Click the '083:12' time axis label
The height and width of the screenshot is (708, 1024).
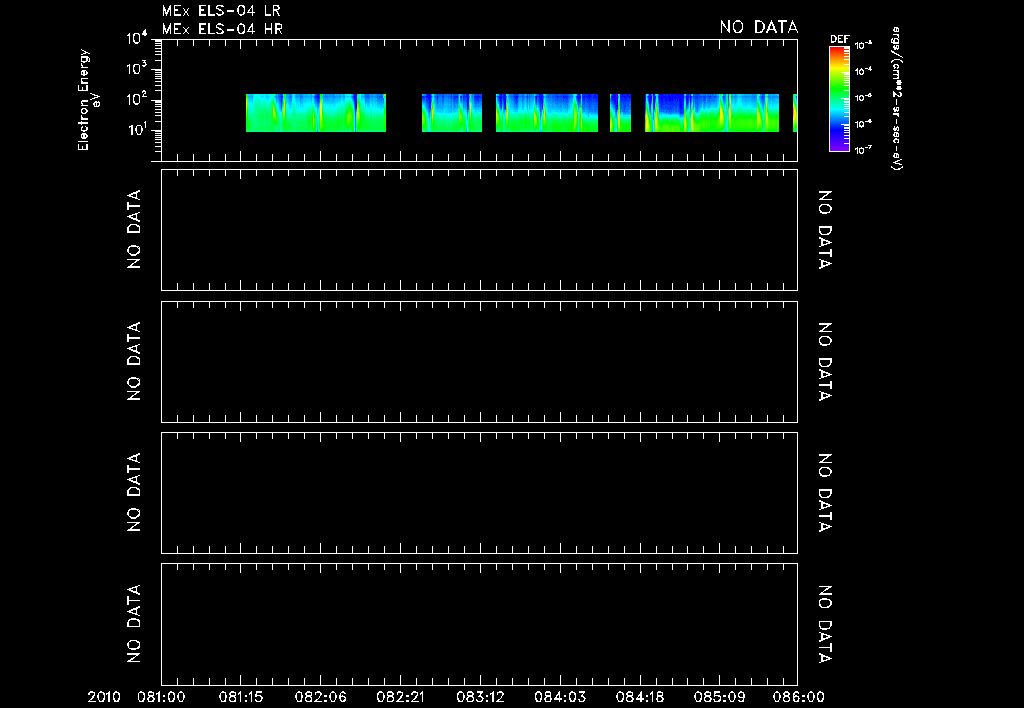(x=480, y=698)
